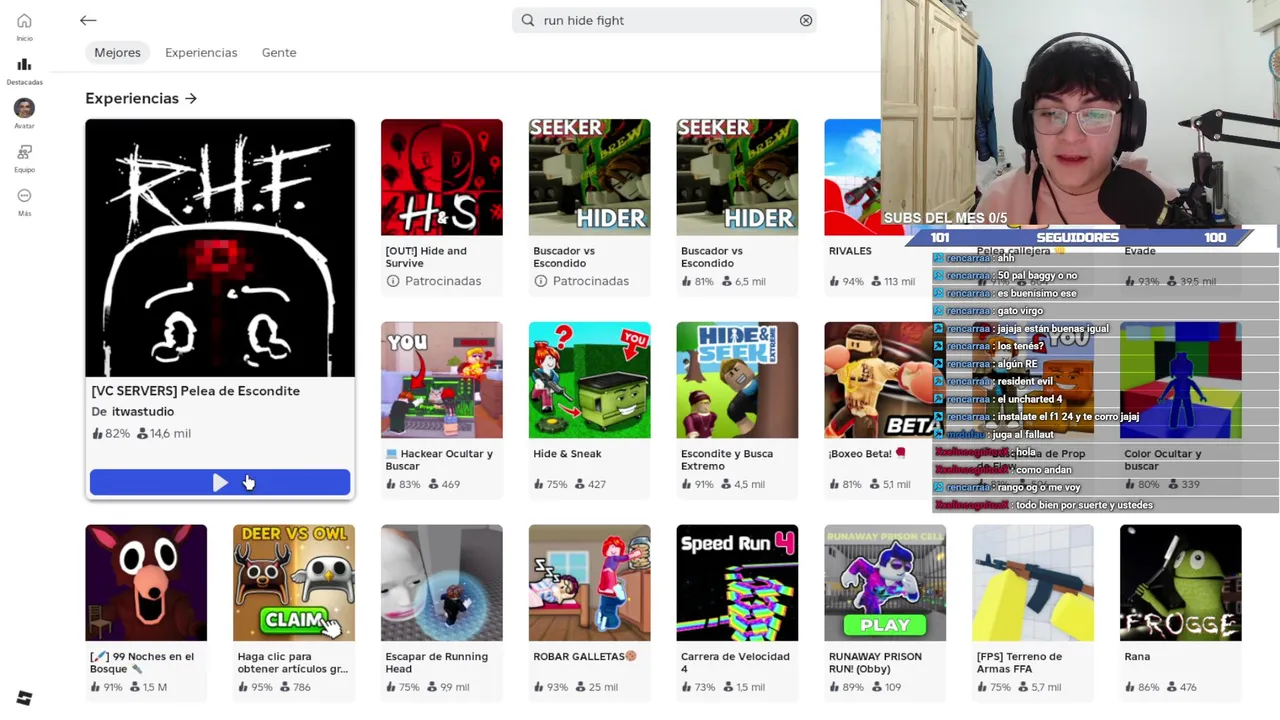
Task: Switch to the Gente tab
Action: (279, 52)
